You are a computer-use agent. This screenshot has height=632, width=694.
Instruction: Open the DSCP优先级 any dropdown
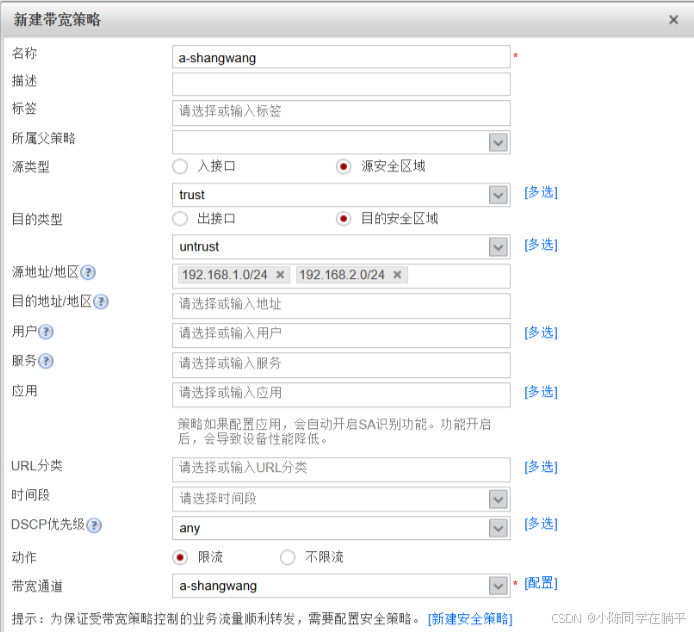point(498,528)
